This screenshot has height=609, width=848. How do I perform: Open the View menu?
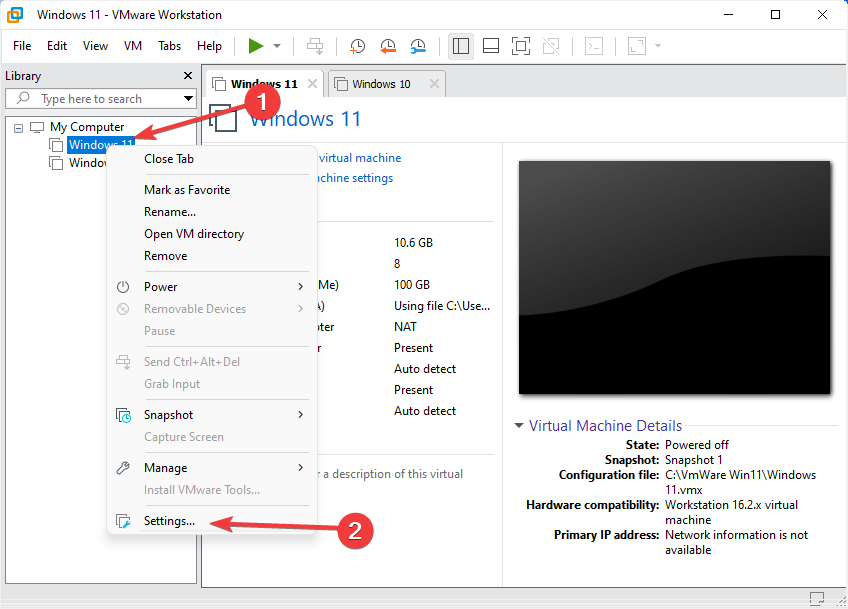pos(95,46)
